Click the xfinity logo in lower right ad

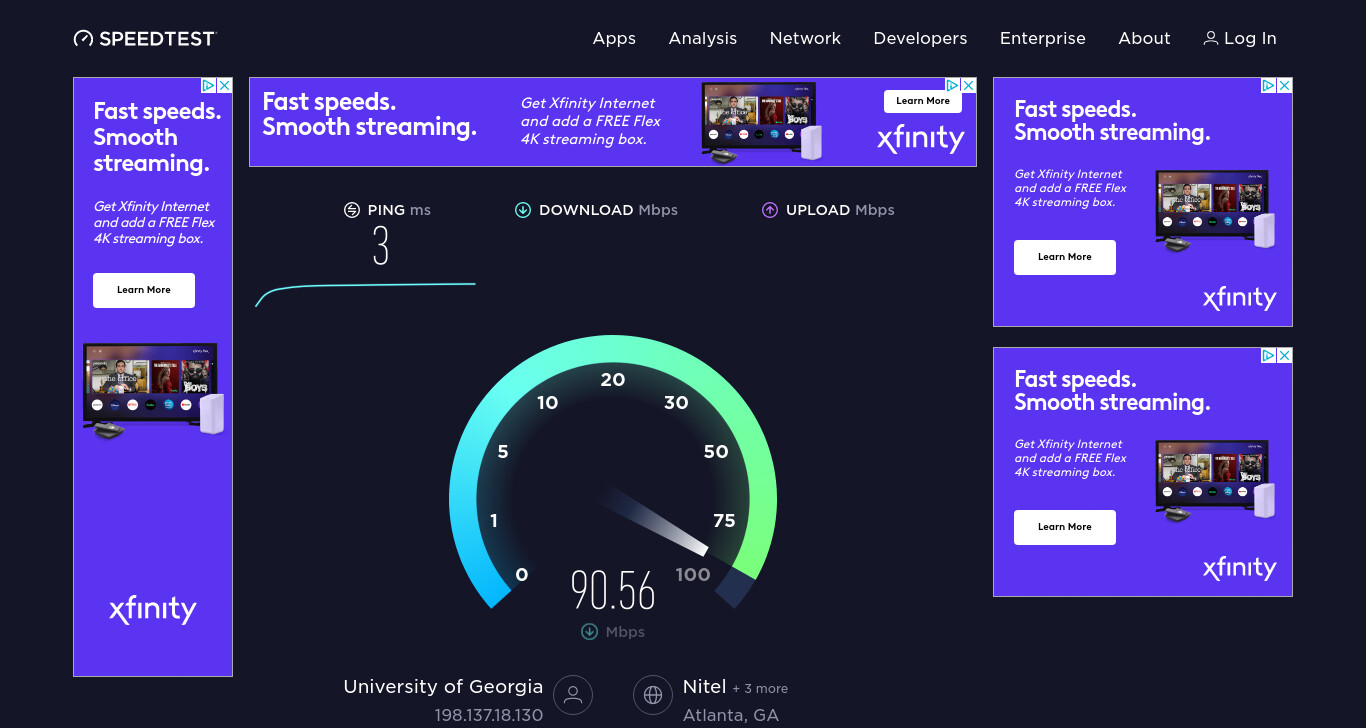click(x=1239, y=568)
